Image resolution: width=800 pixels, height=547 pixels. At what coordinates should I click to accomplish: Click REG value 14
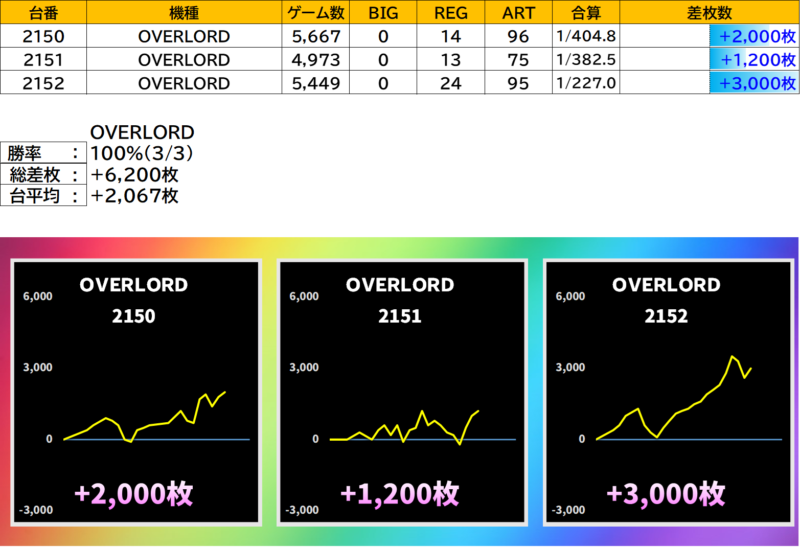tap(451, 36)
